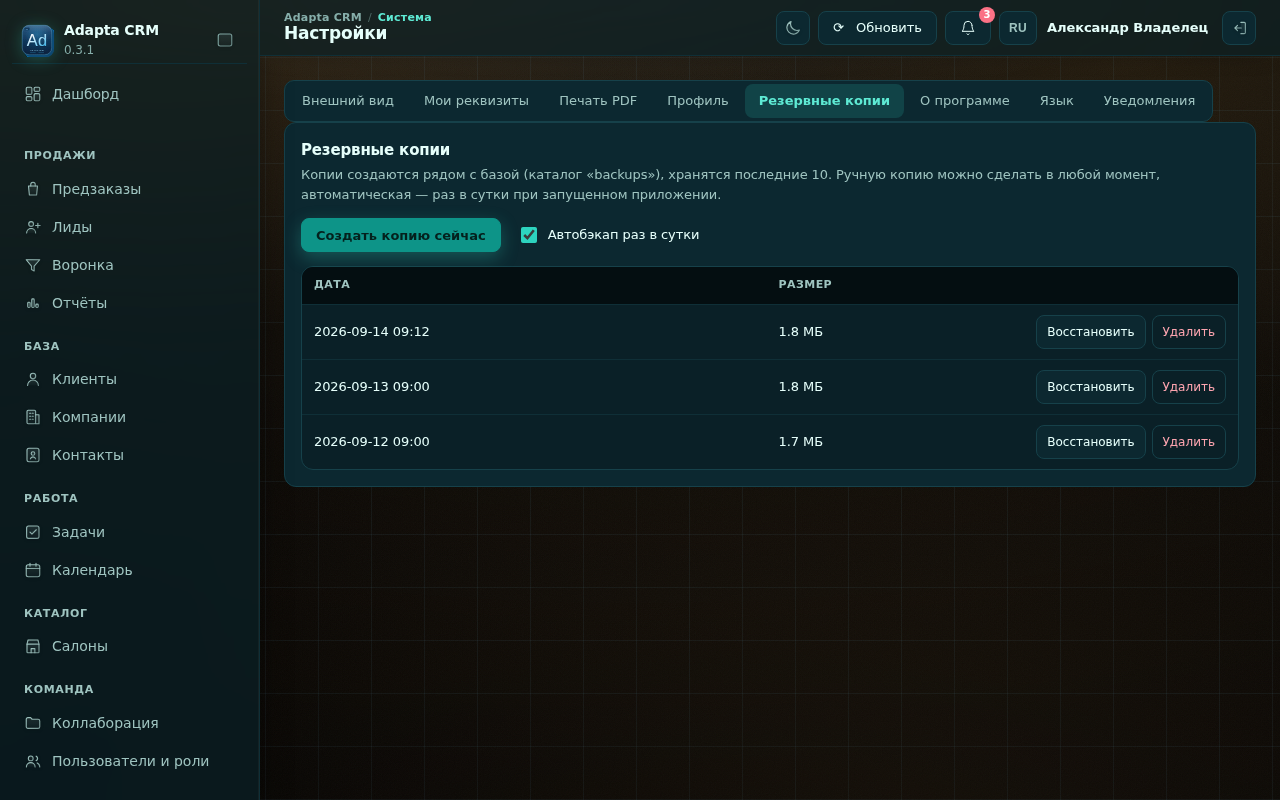Click the Обновить button in the header
This screenshot has width=1280, height=800.
tap(877, 28)
